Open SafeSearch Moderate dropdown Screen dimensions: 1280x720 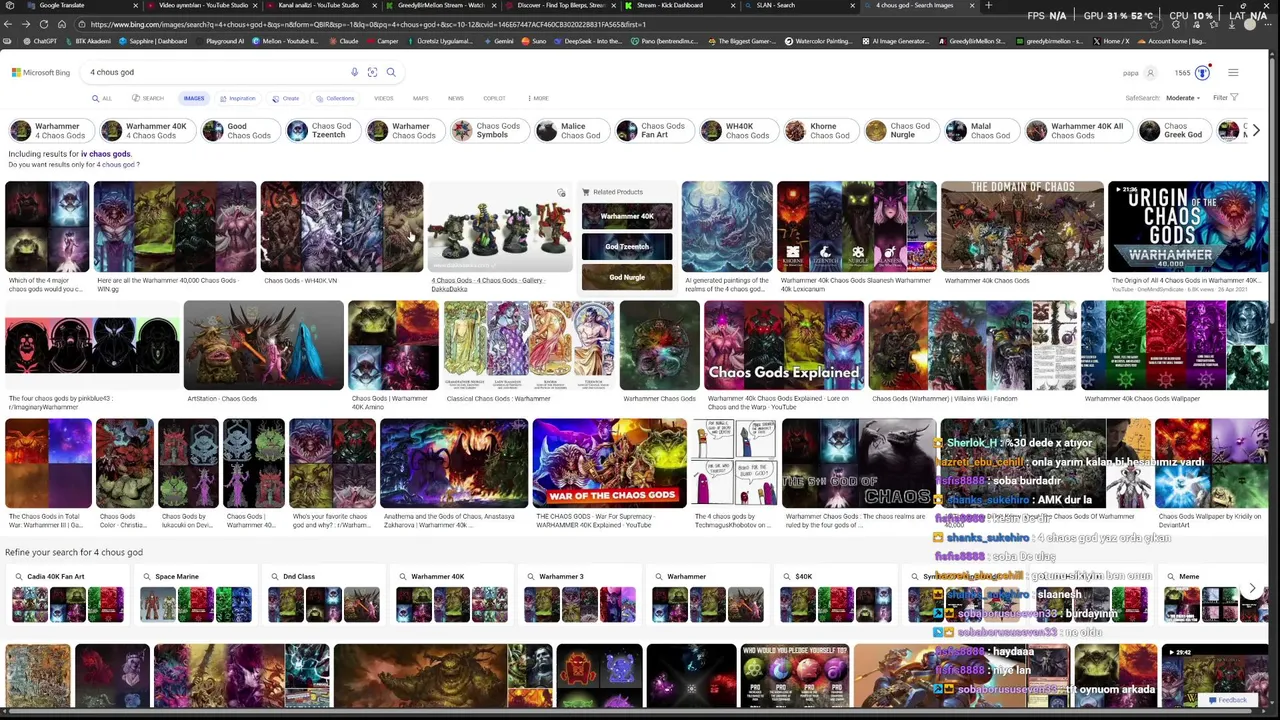pos(1182,98)
